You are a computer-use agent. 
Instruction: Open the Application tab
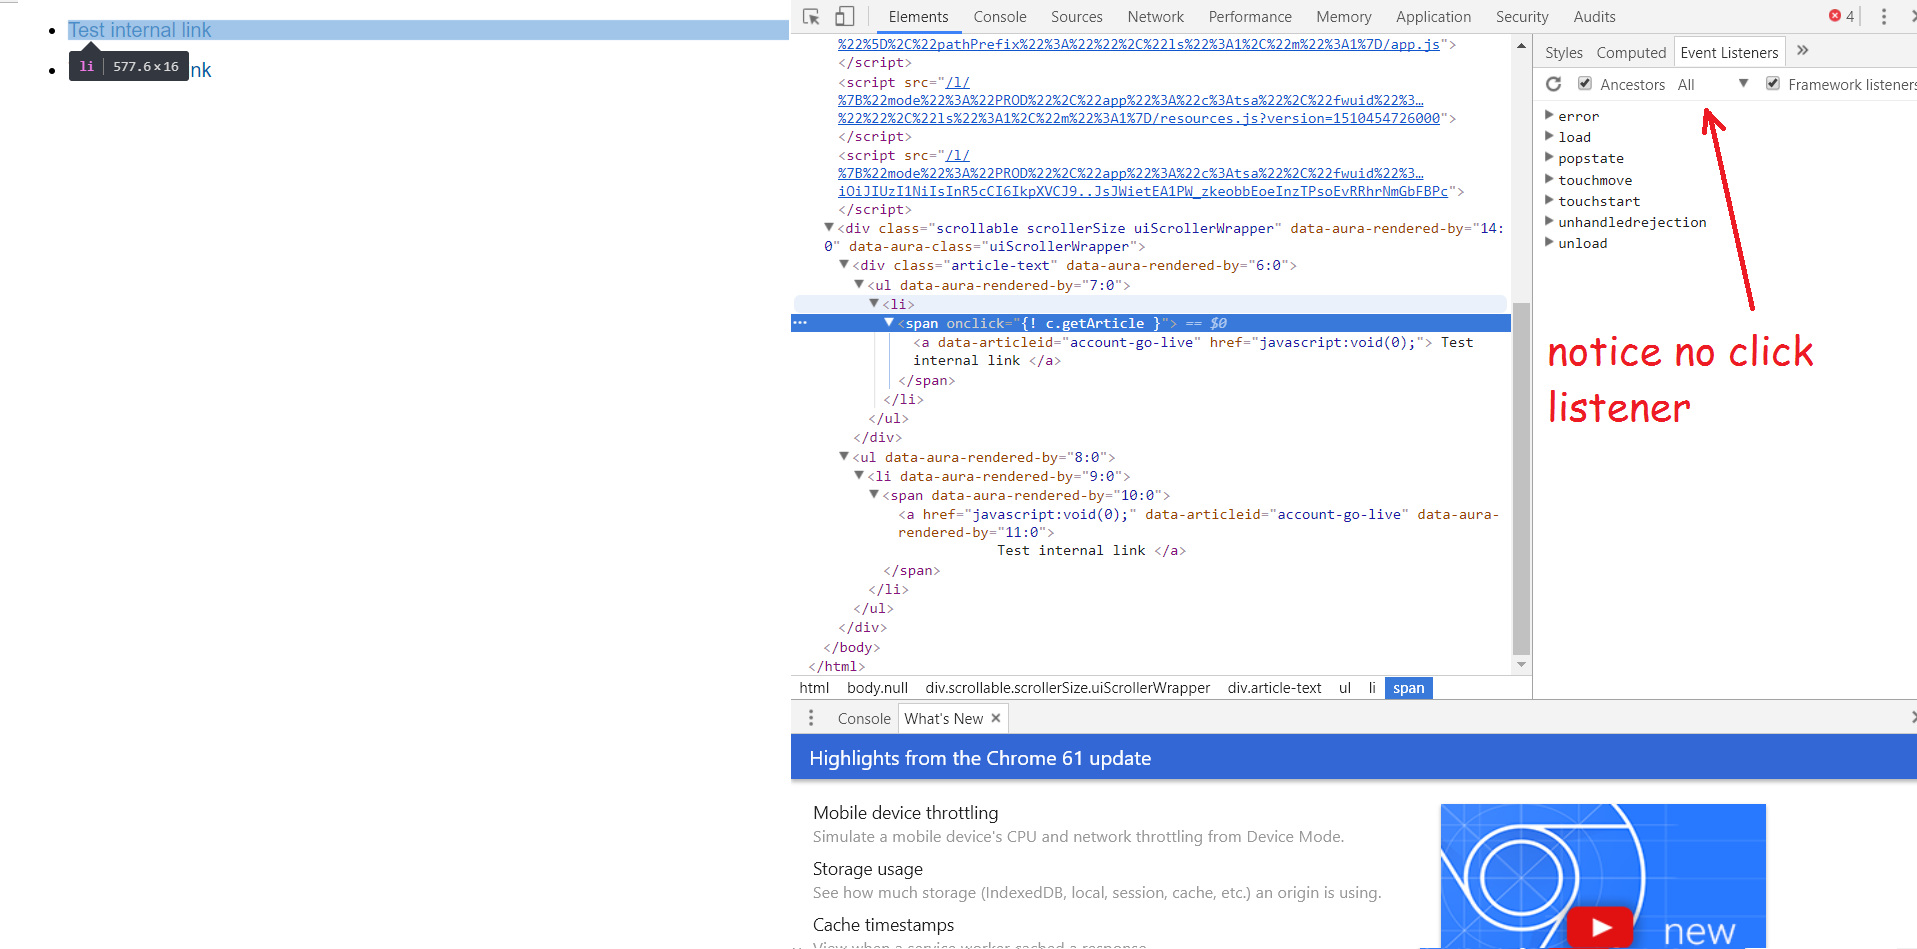pos(1433,17)
